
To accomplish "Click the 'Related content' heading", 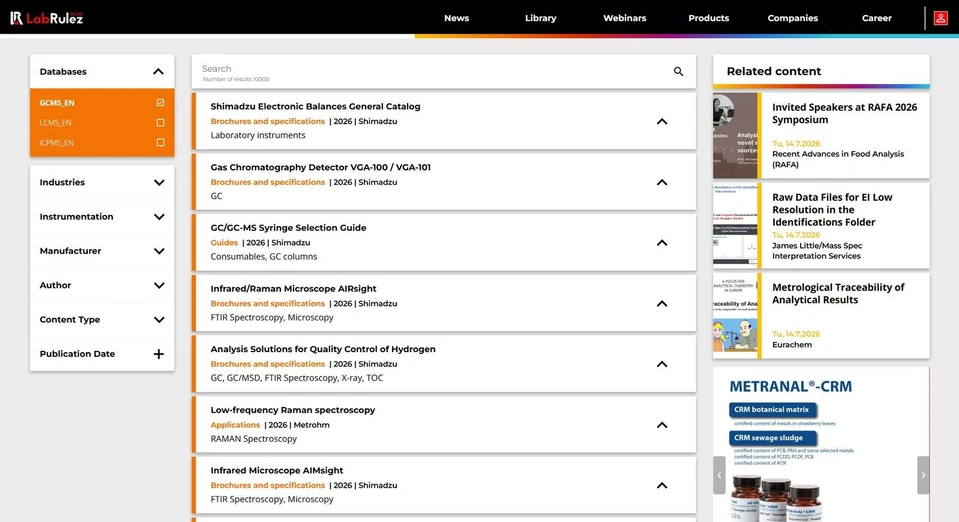I will pos(774,71).
